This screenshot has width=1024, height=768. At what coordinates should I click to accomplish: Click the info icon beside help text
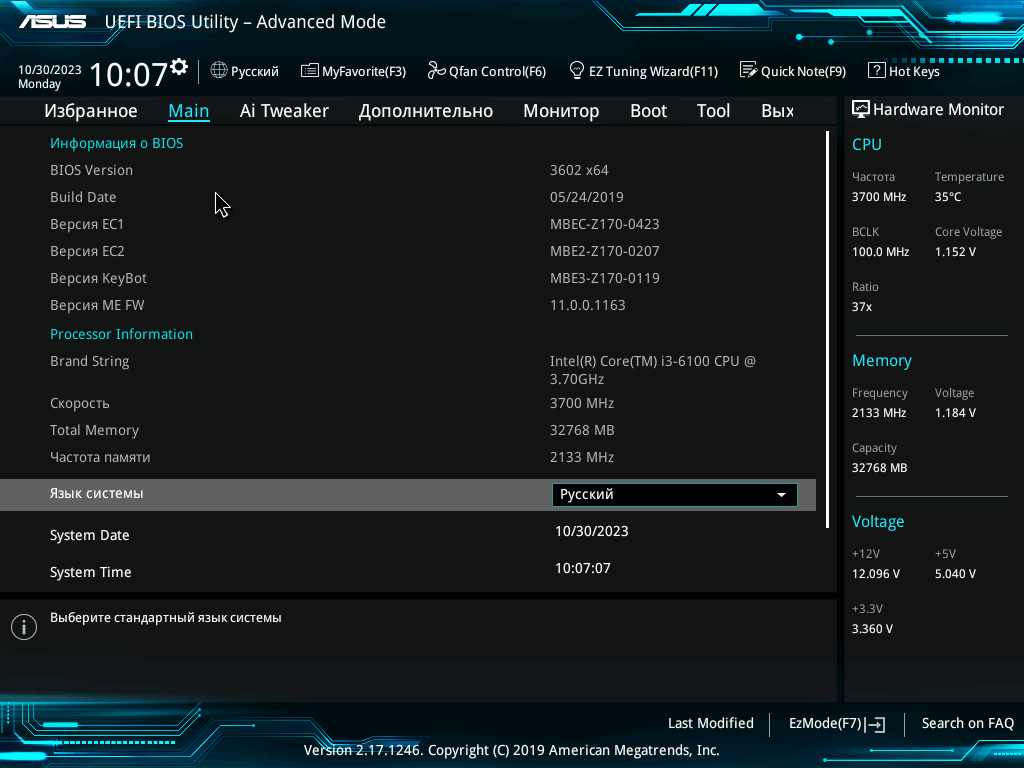click(24, 627)
